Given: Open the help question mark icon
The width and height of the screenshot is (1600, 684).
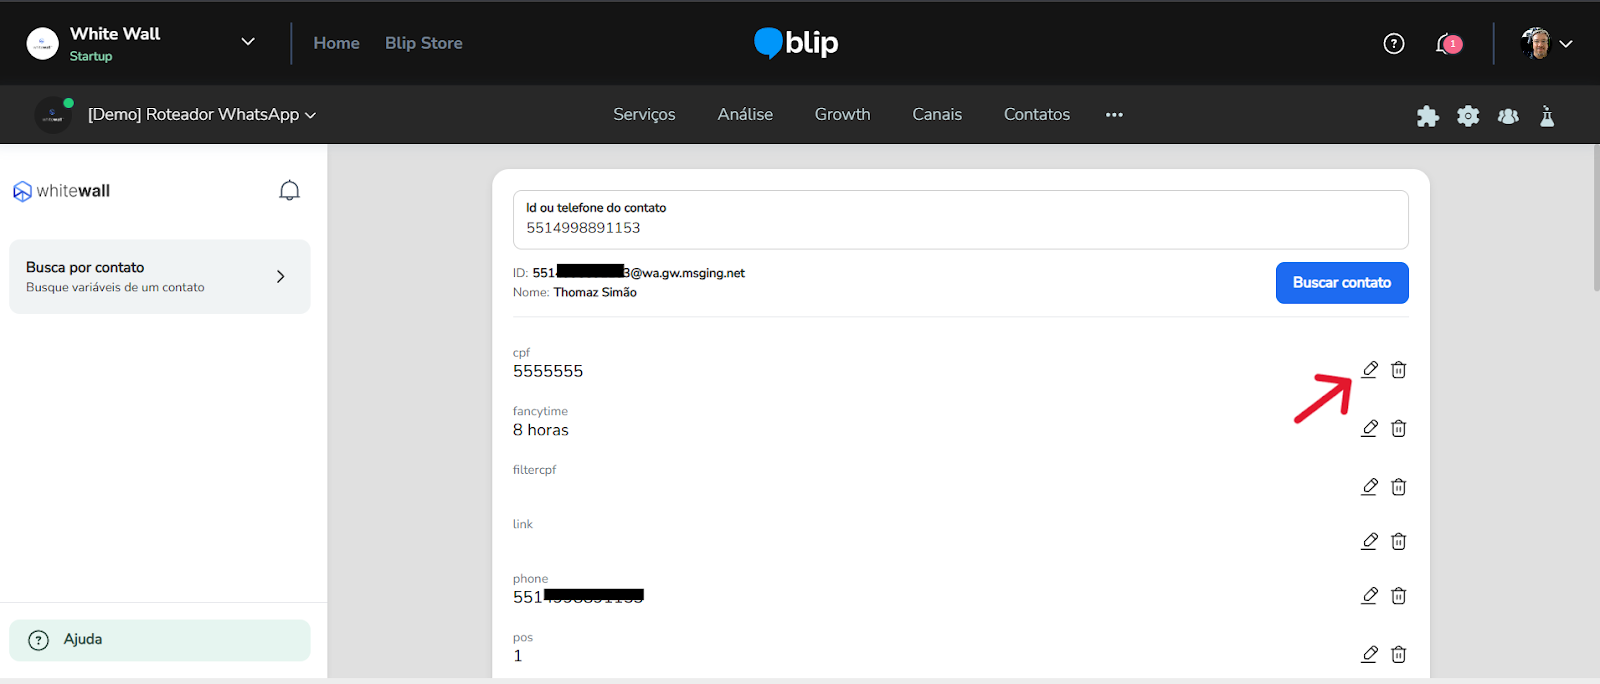Looking at the screenshot, I should tap(1393, 43).
